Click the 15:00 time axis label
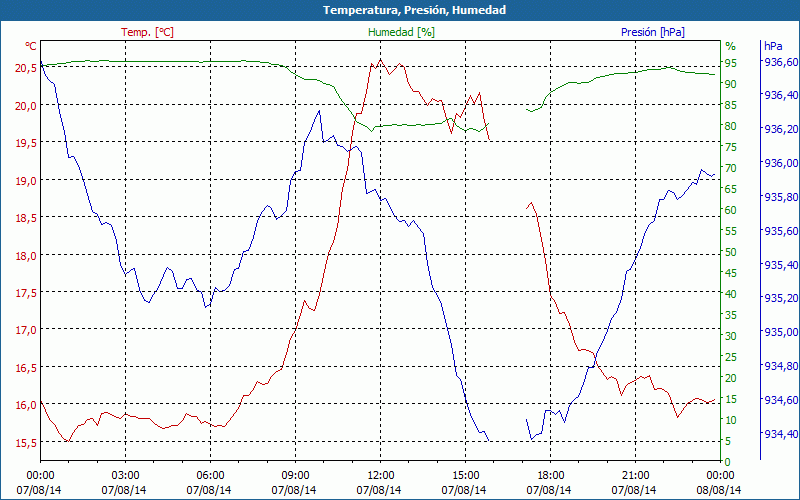 pyautogui.click(x=465, y=476)
